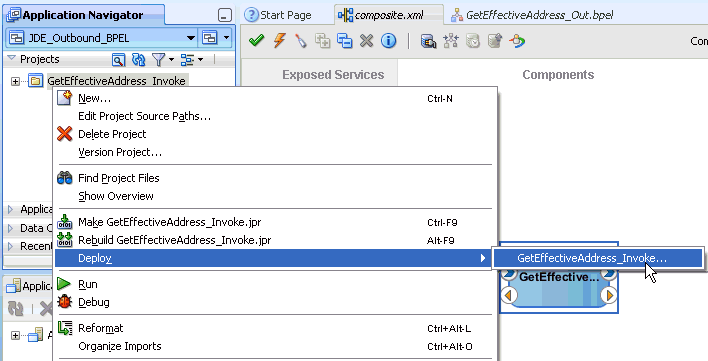The width and height of the screenshot is (708, 361).
Task: Click the grayed Expand All plus icon
Action: [x=322, y=41]
